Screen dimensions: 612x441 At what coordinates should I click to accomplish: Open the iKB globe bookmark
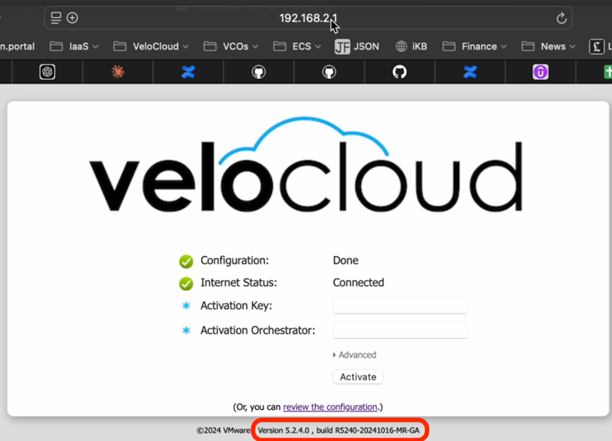(x=412, y=46)
